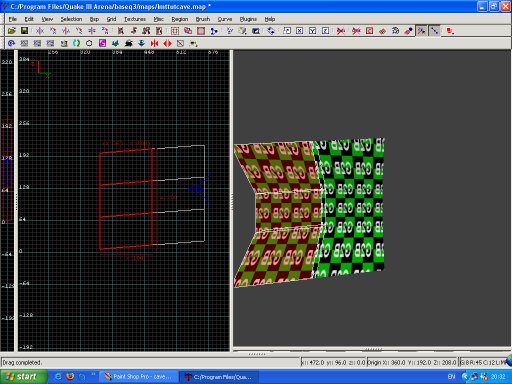512x384 pixels.
Task: Open the Windows start menu
Action: tap(22, 377)
